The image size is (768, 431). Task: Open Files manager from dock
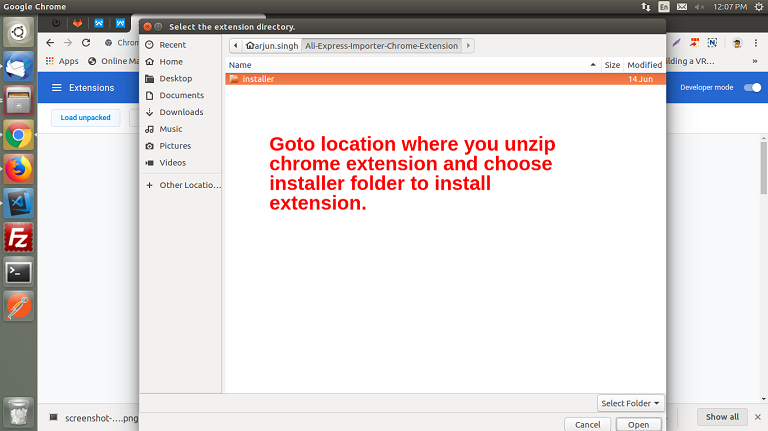click(x=19, y=100)
